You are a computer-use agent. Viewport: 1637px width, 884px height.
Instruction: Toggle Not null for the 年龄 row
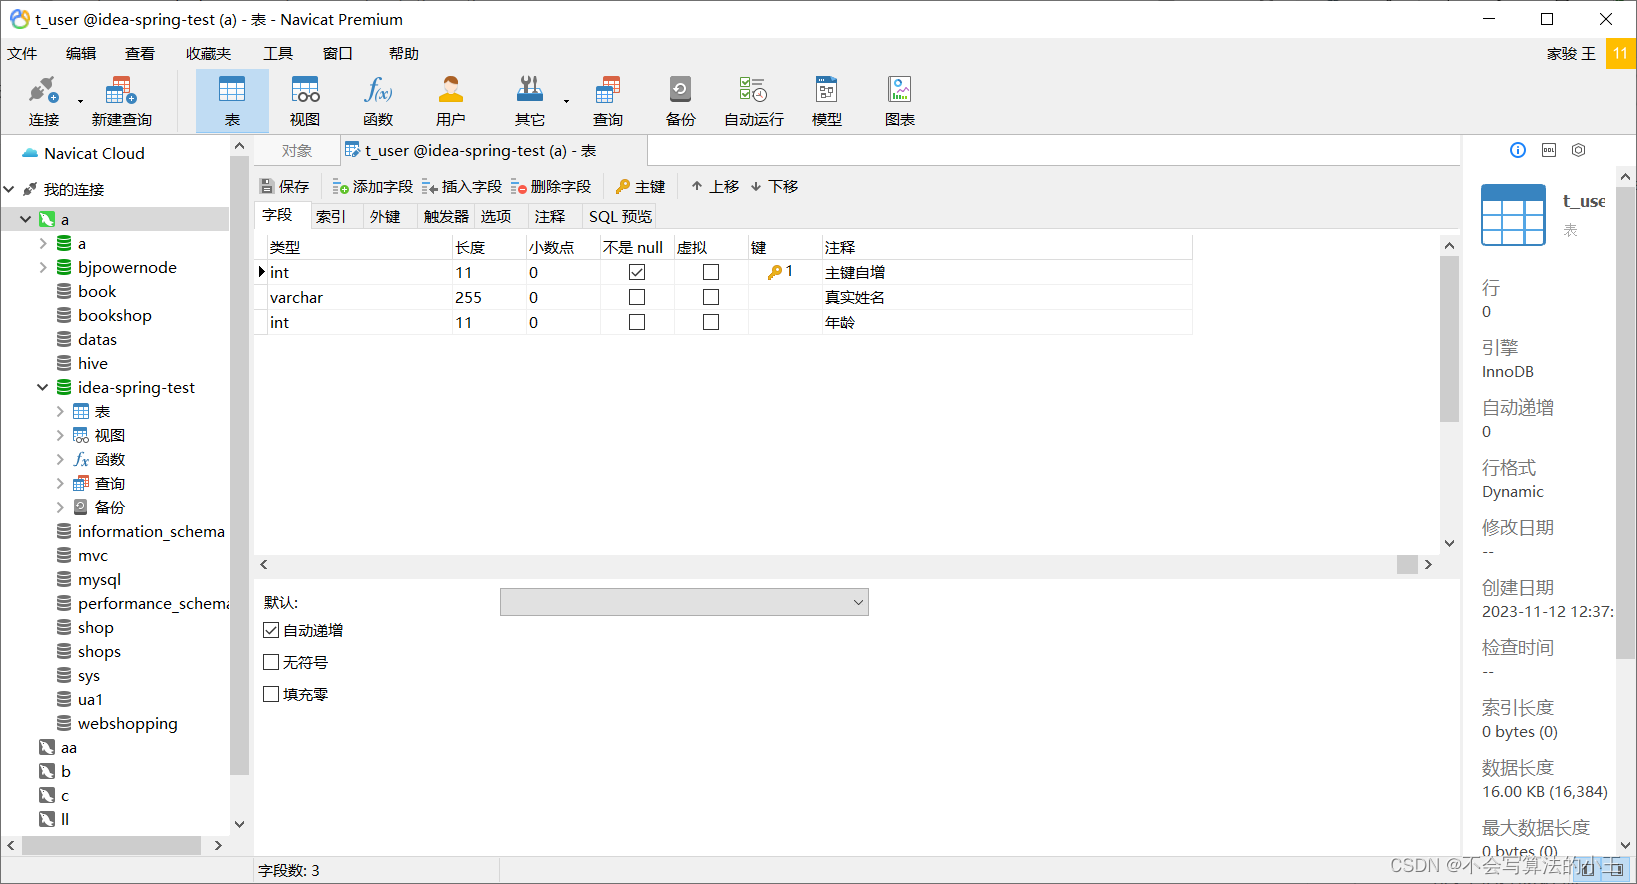coord(637,322)
